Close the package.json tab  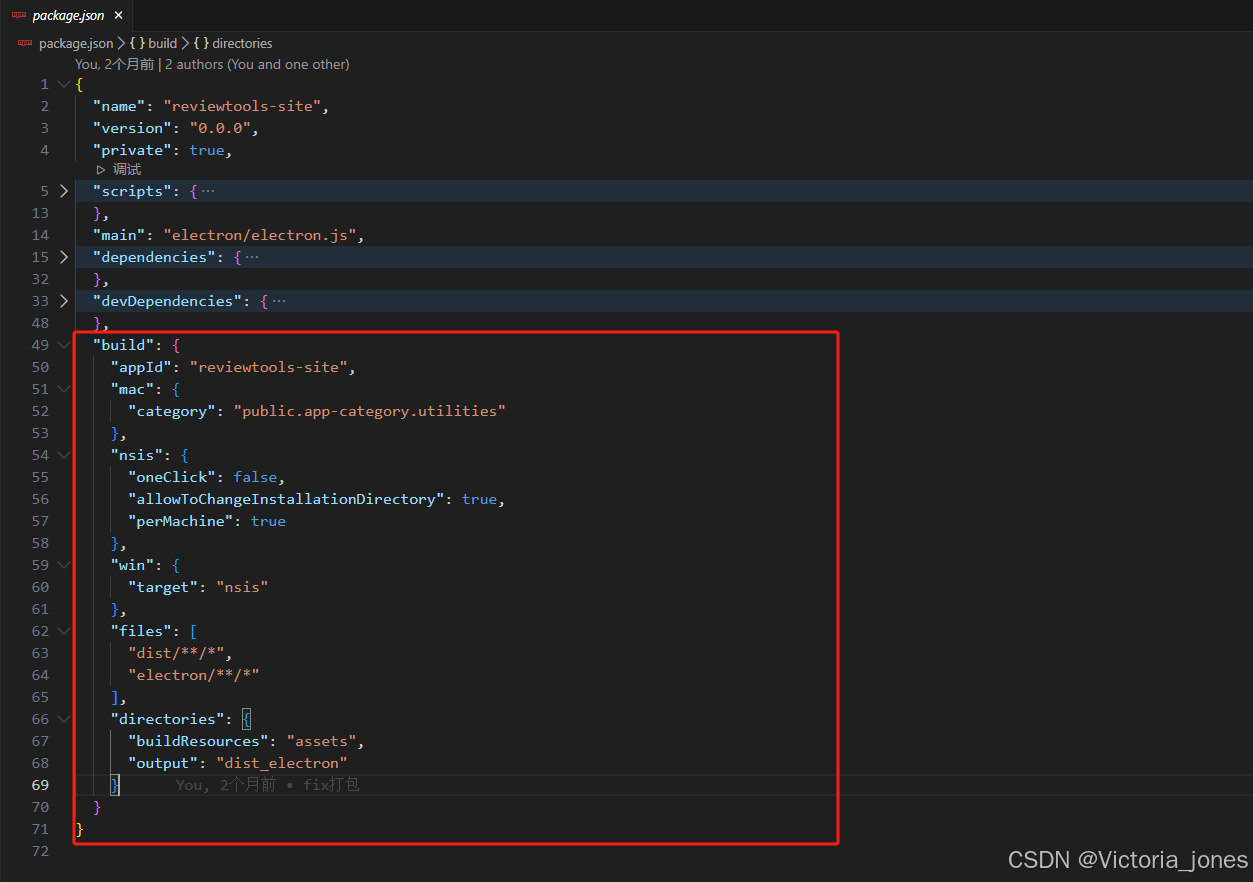click(x=118, y=15)
